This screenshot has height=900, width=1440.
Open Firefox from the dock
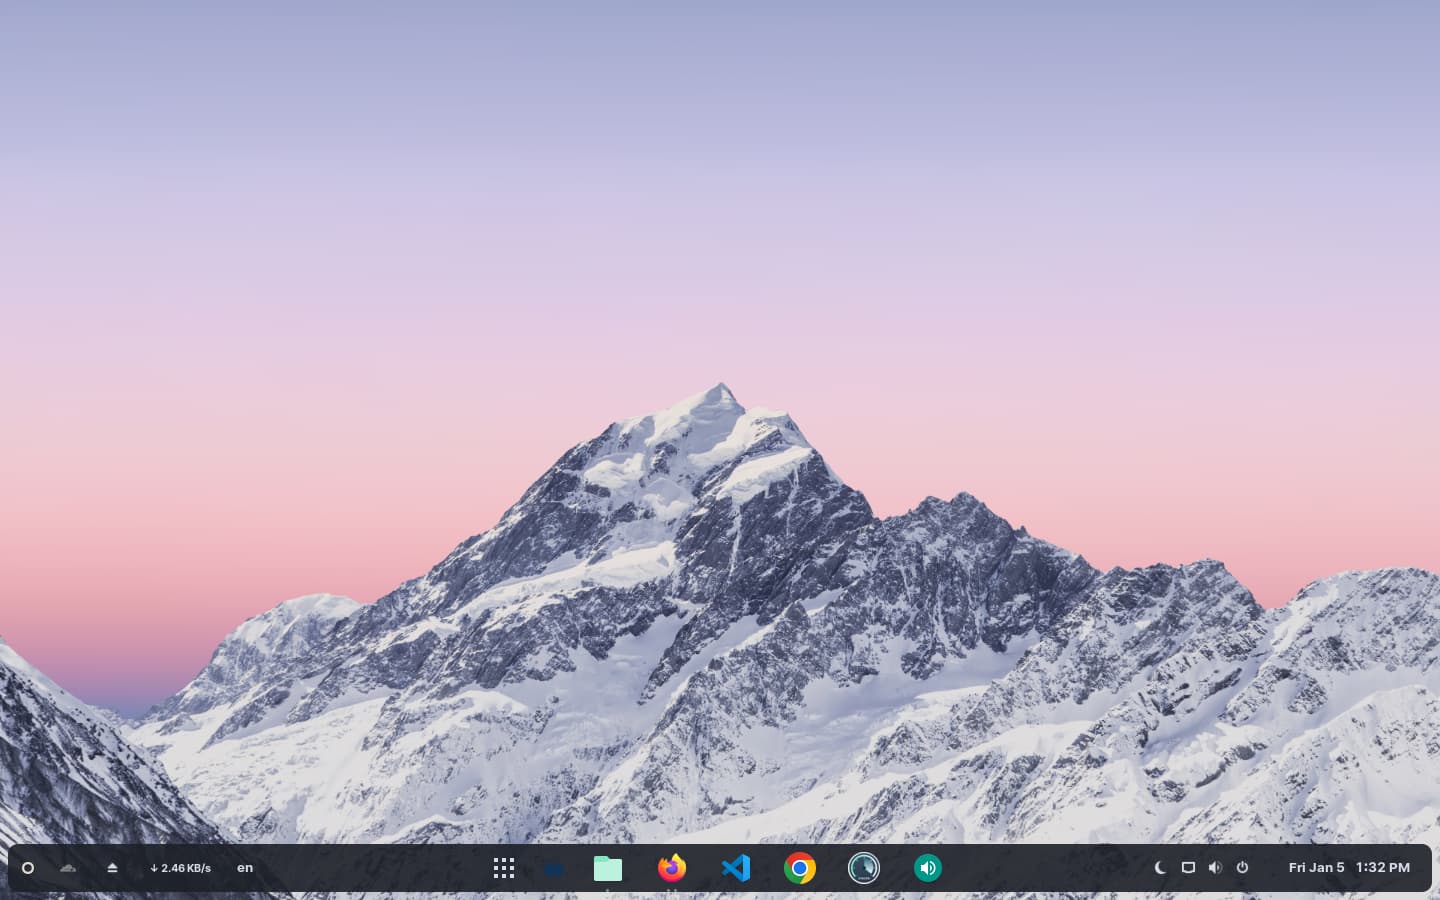tap(672, 868)
